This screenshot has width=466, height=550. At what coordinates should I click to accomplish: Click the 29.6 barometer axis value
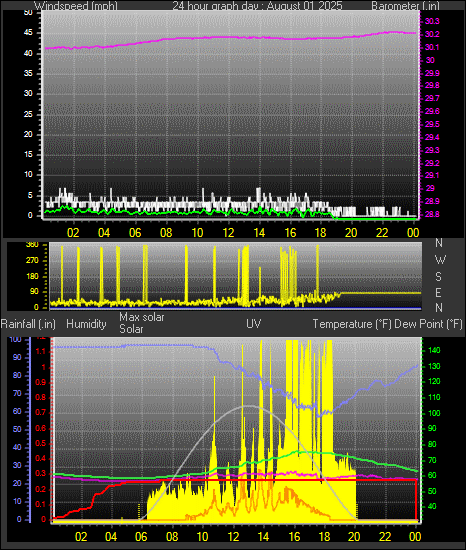pyautogui.click(x=432, y=111)
